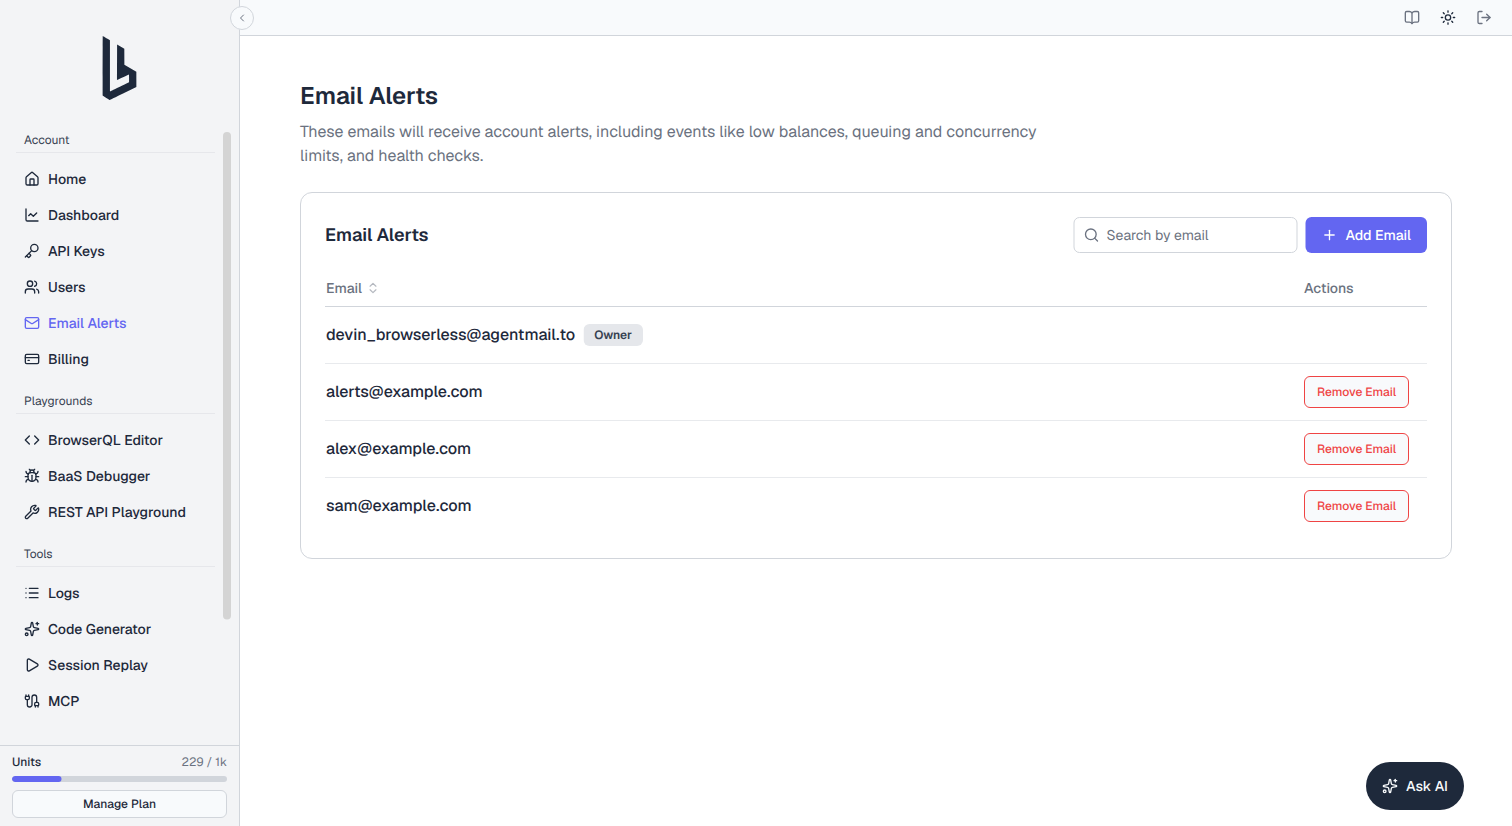
Task: Remove Email for sam@example.com
Action: click(x=1356, y=506)
